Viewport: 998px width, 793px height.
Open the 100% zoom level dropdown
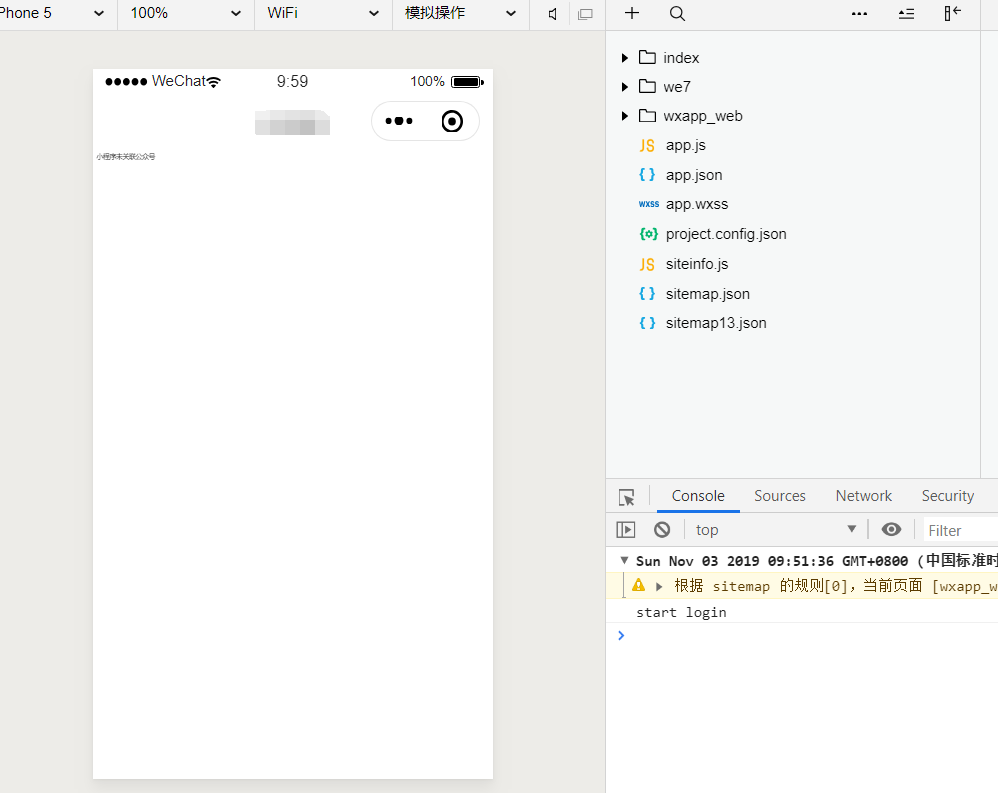tap(186, 14)
